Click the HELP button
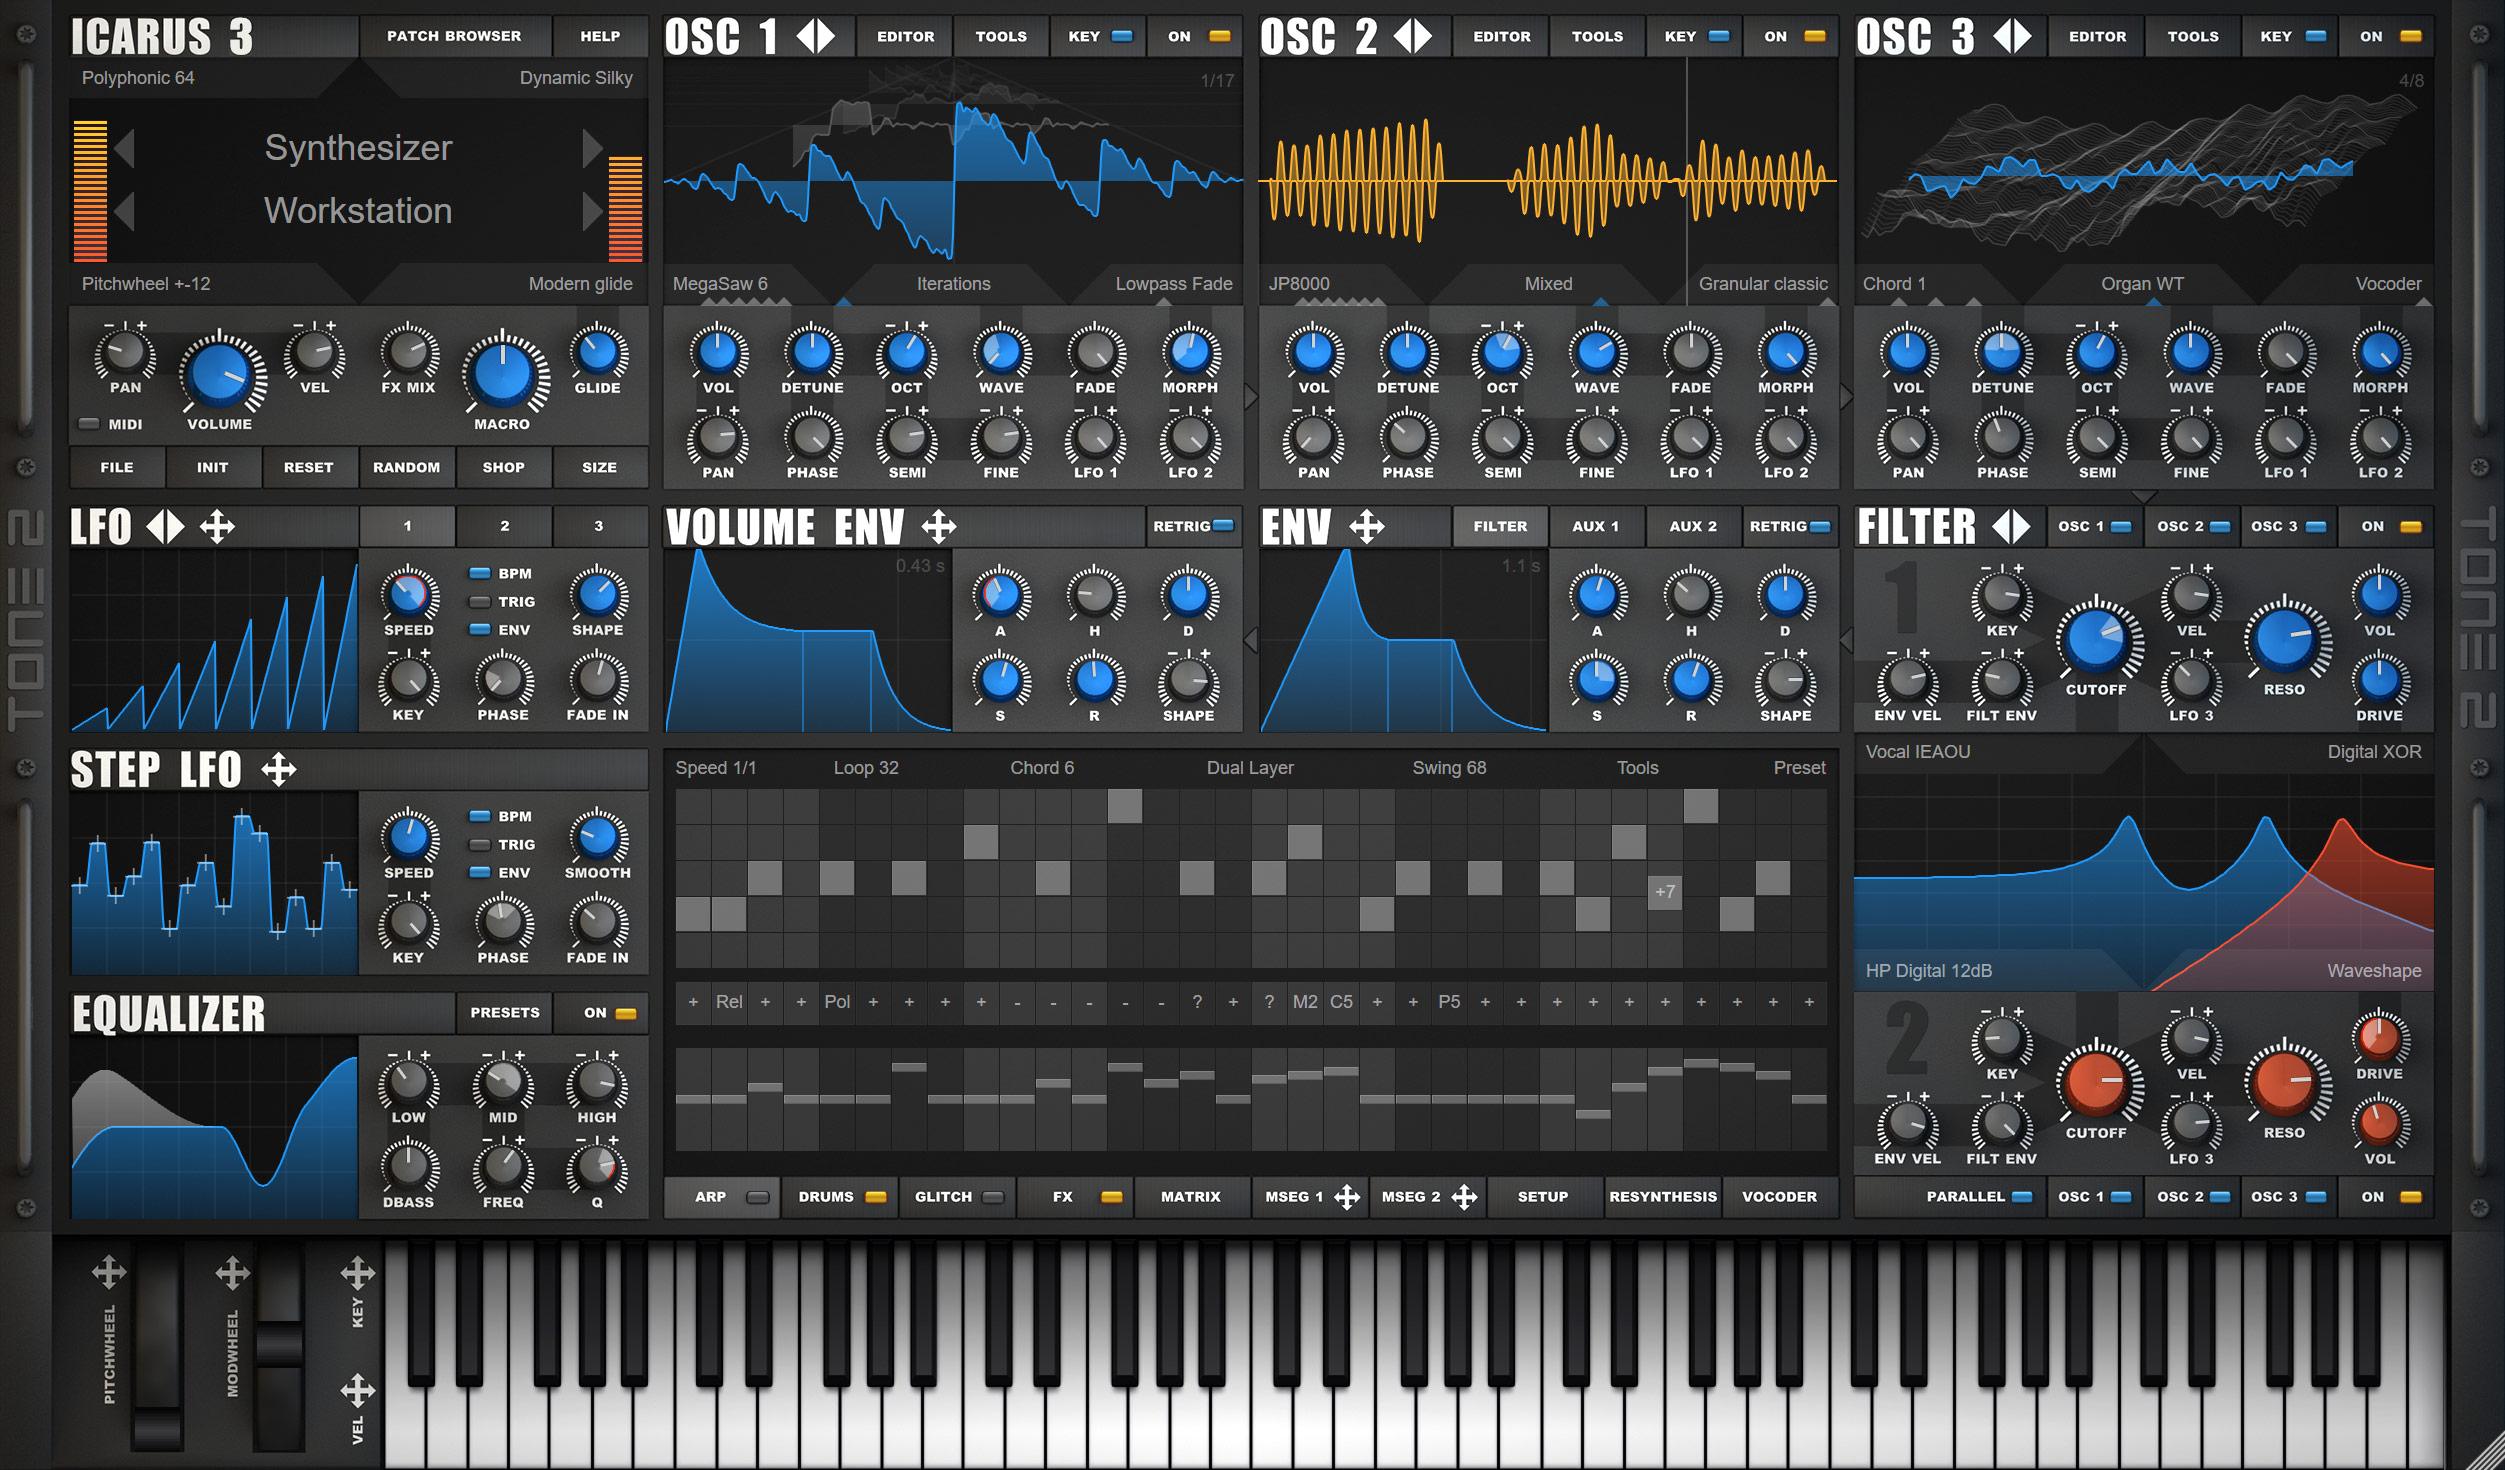 (x=600, y=37)
